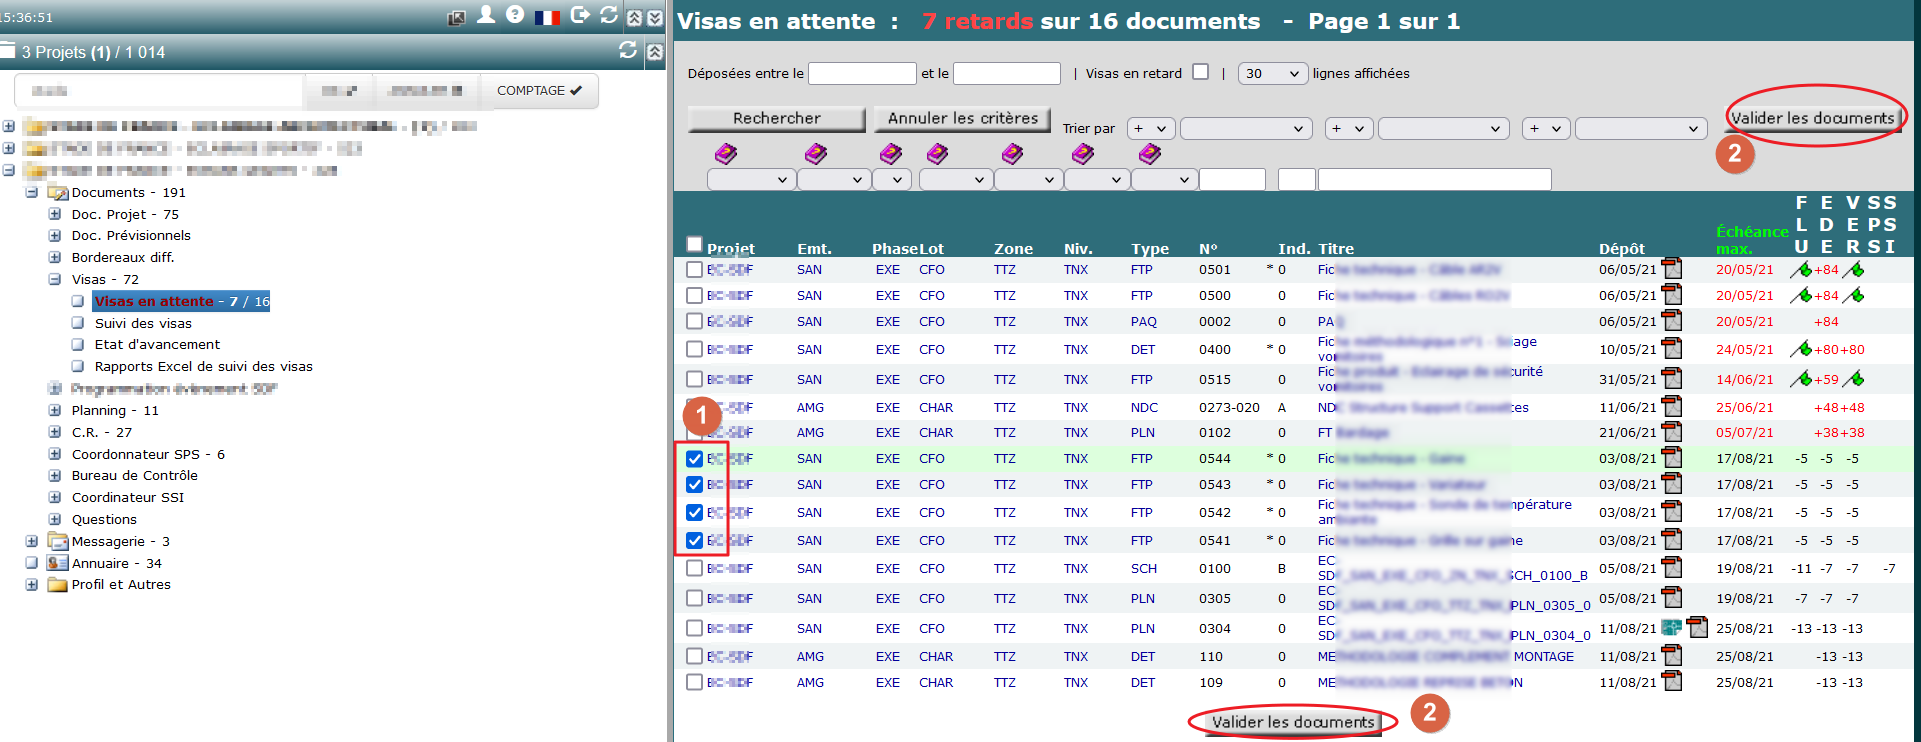This screenshot has height=742, width=1921.
Task: Open the filter dropdown under the Emt. help book
Action: point(833,179)
